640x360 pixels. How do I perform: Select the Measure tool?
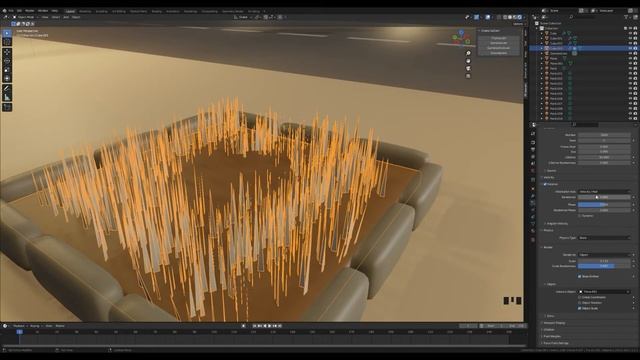click(x=7, y=97)
